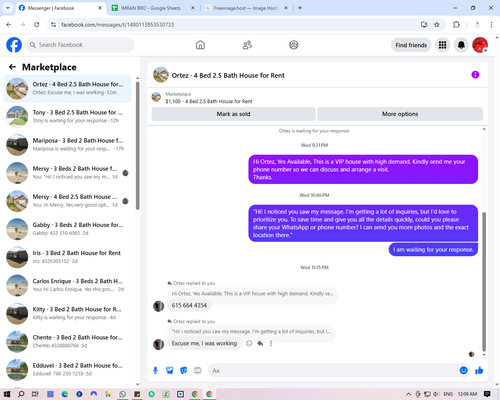Open the Friends icon in top navigation
This screenshot has width=500, height=400.
[x=247, y=45]
